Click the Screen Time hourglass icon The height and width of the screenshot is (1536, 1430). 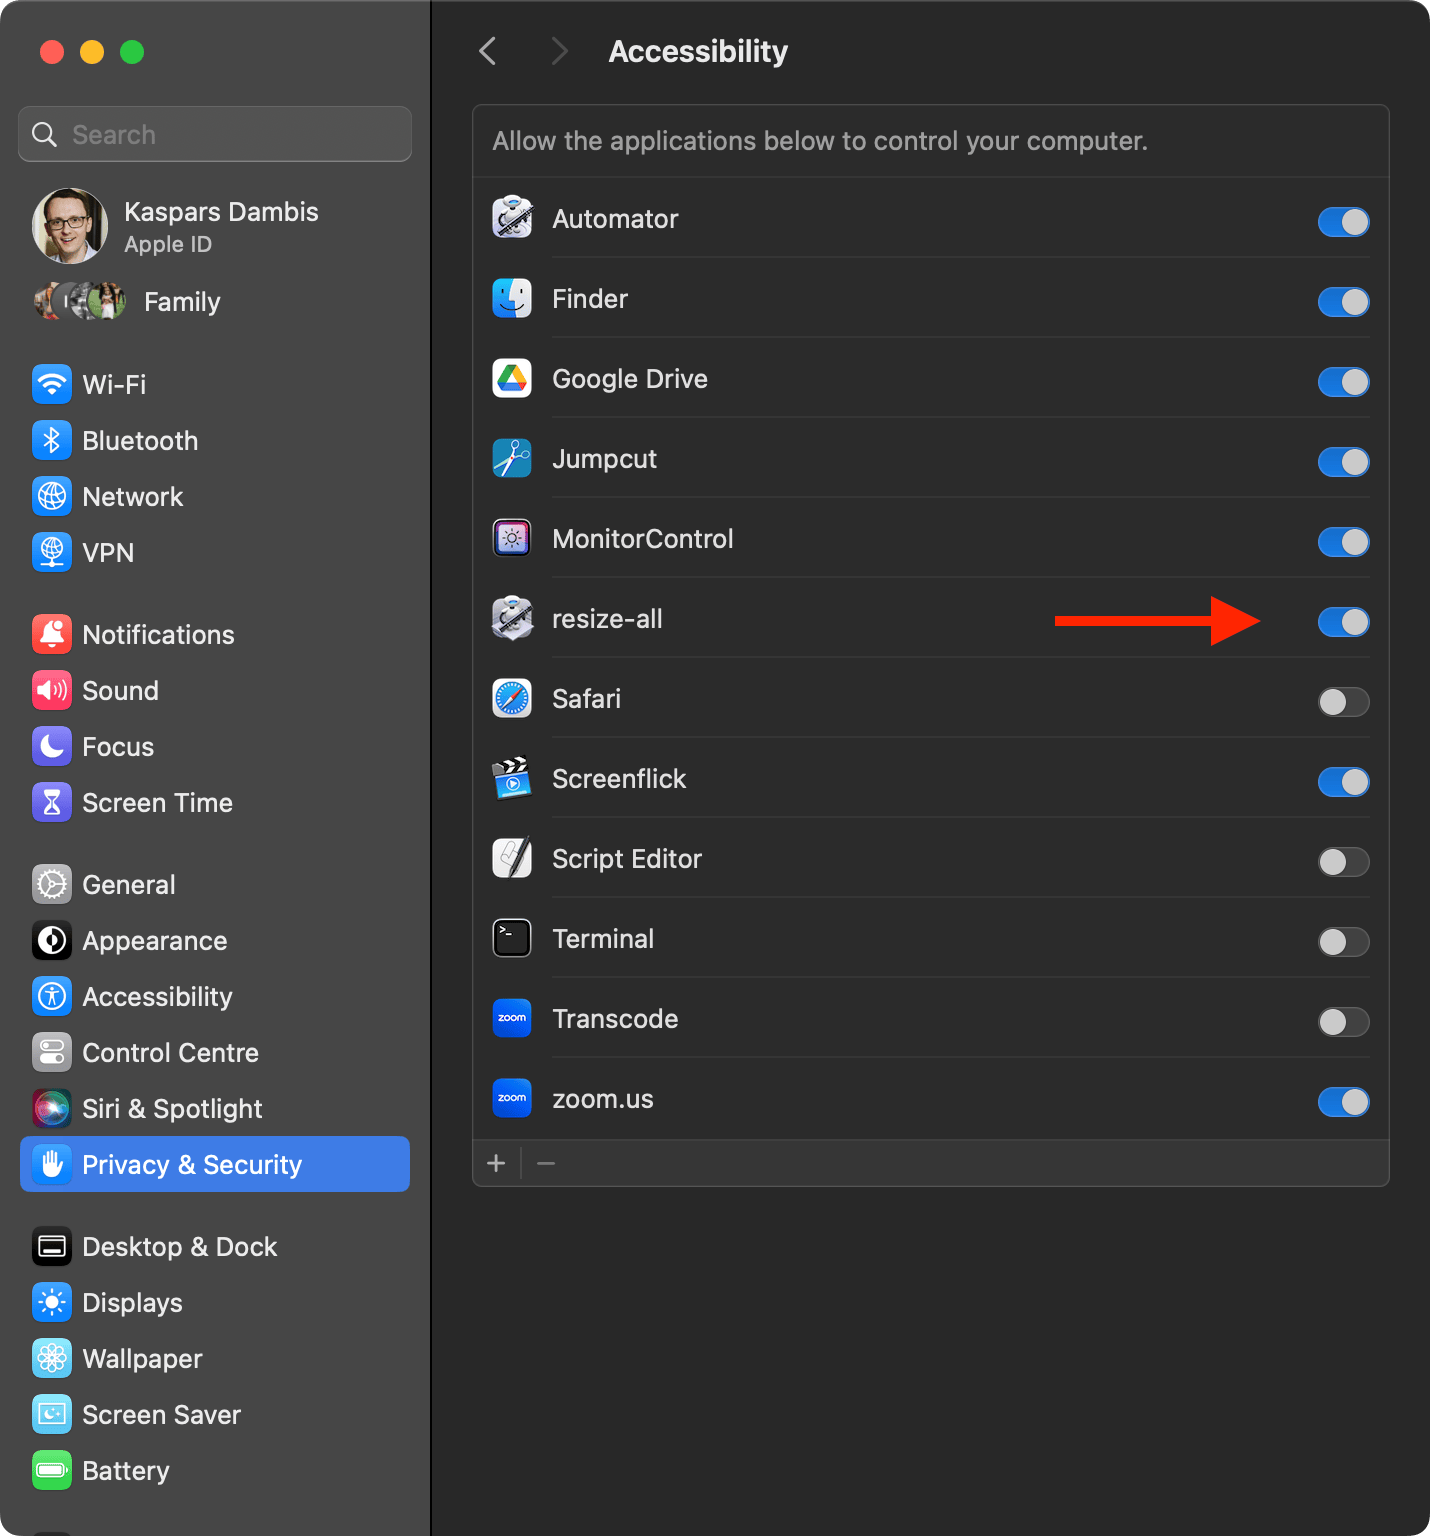pos(52,802)
